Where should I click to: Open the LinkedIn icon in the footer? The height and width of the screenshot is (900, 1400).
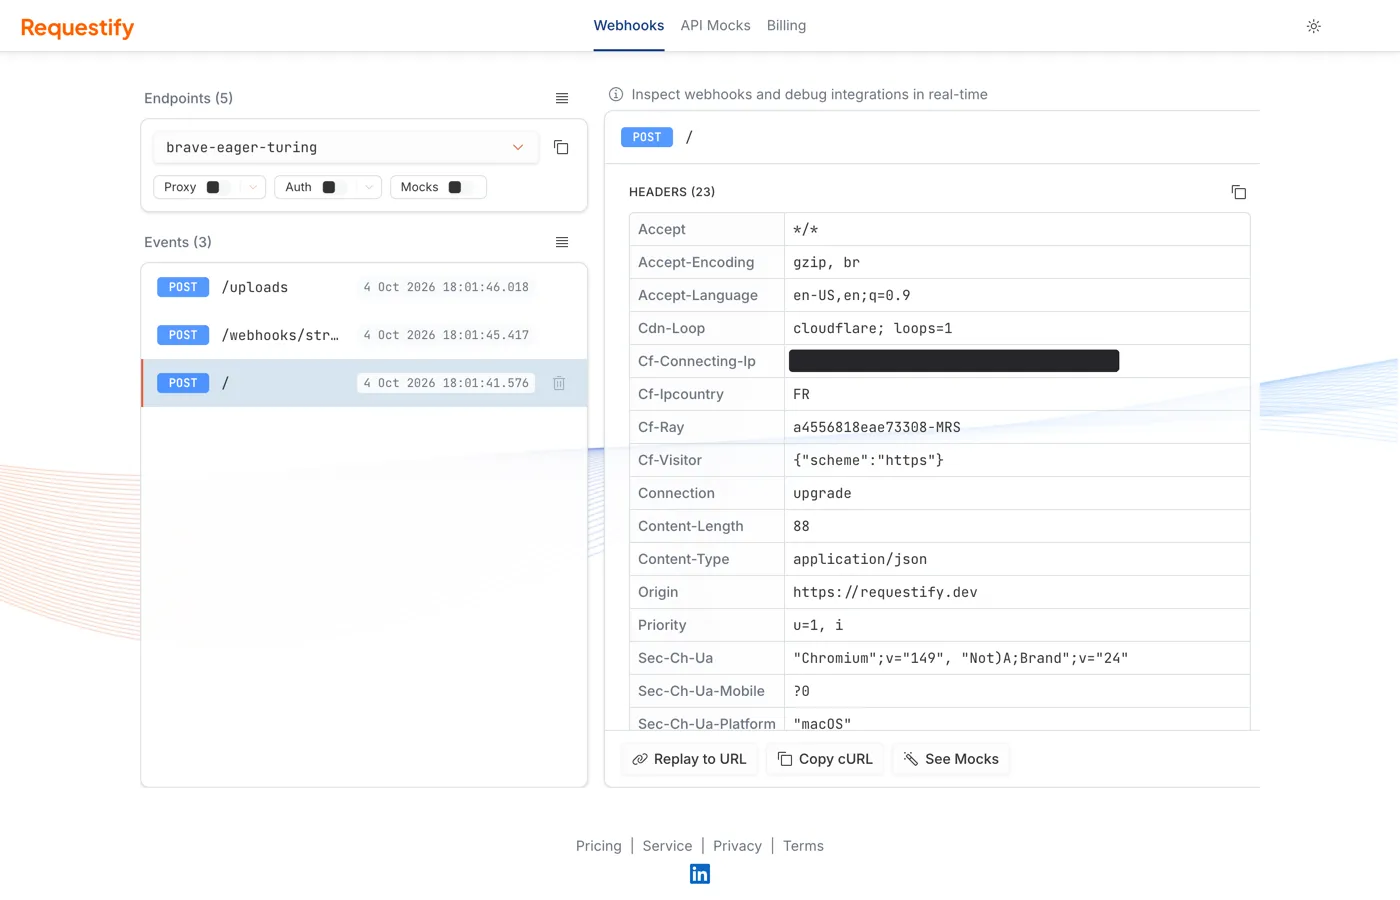[700, 874]
